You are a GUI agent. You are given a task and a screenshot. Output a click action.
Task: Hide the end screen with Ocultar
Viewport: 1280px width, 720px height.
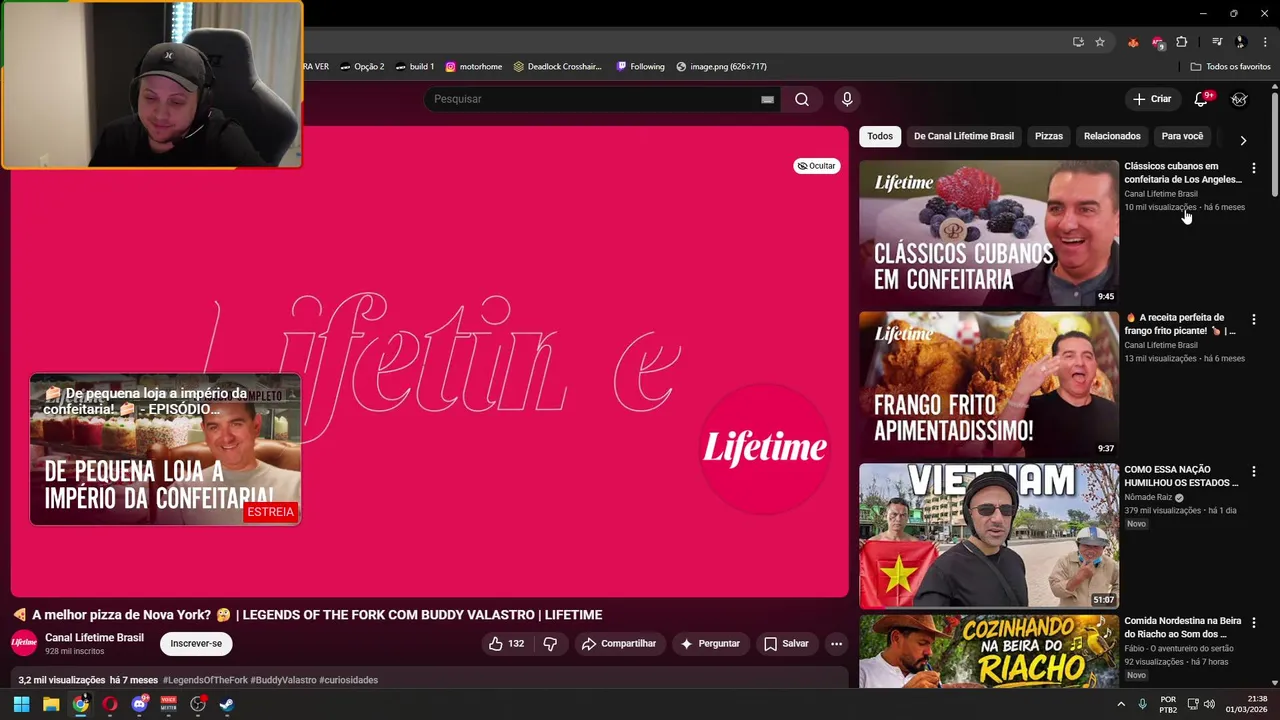tap(816, 166)
